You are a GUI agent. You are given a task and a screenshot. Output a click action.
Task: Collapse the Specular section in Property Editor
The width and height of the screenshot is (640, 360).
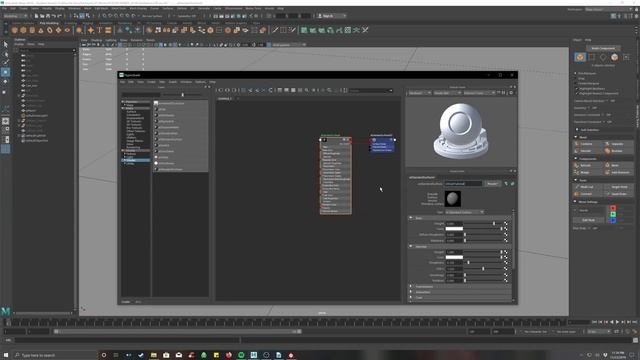point(411,247)
